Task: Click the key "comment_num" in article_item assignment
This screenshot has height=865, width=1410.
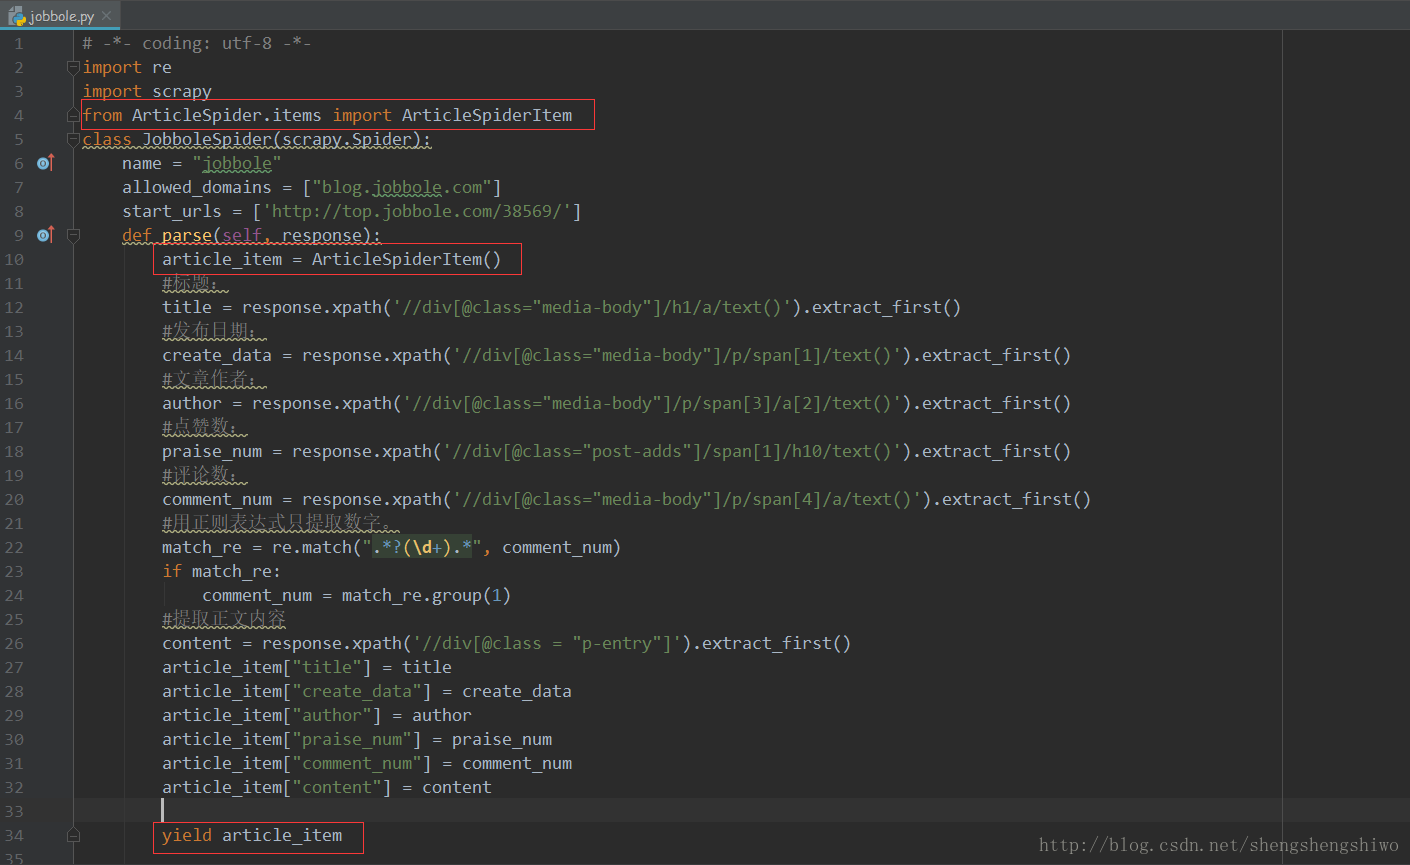Action: (x=357, y=763)
